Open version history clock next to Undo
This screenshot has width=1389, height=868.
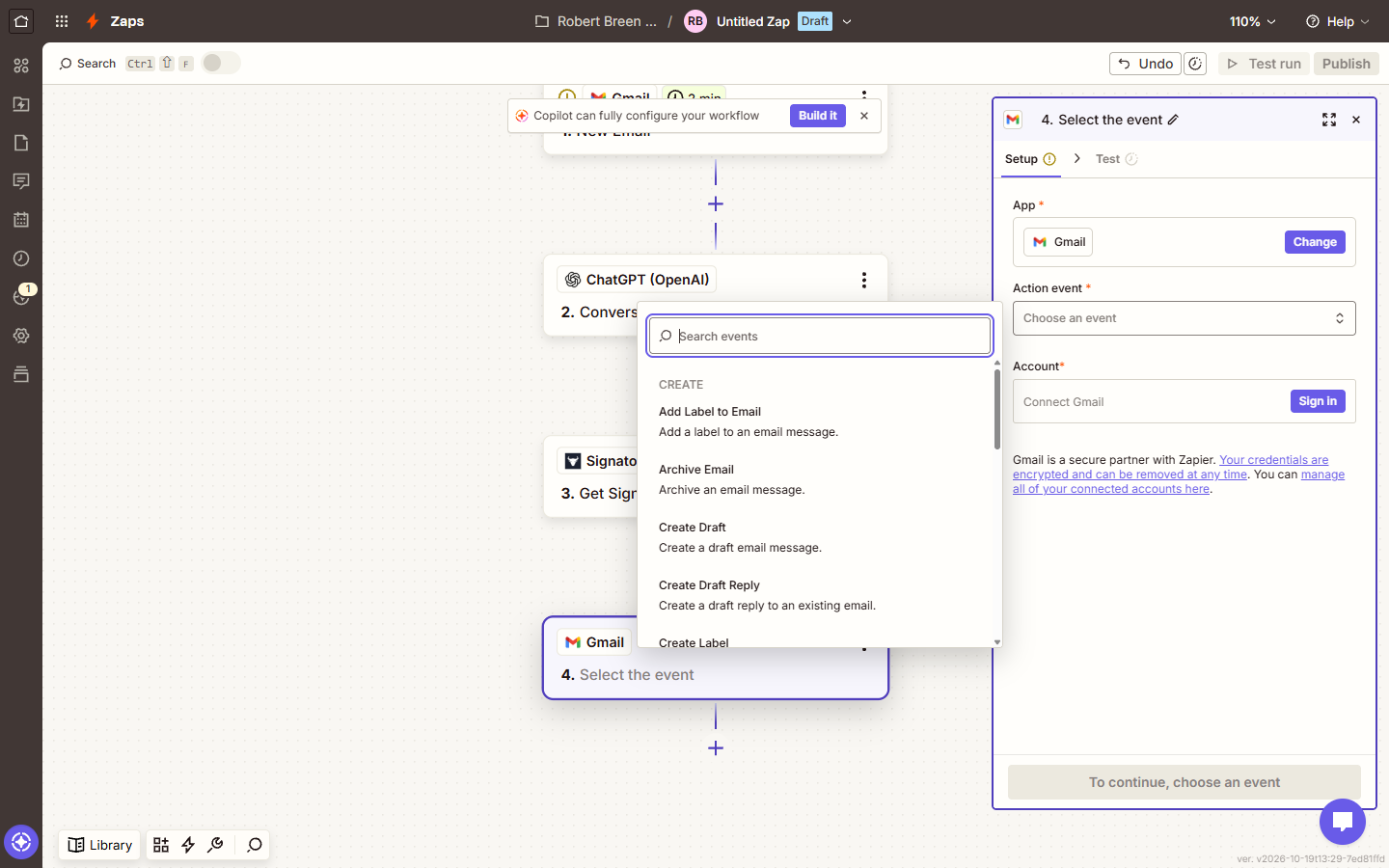coord(1195,64)
